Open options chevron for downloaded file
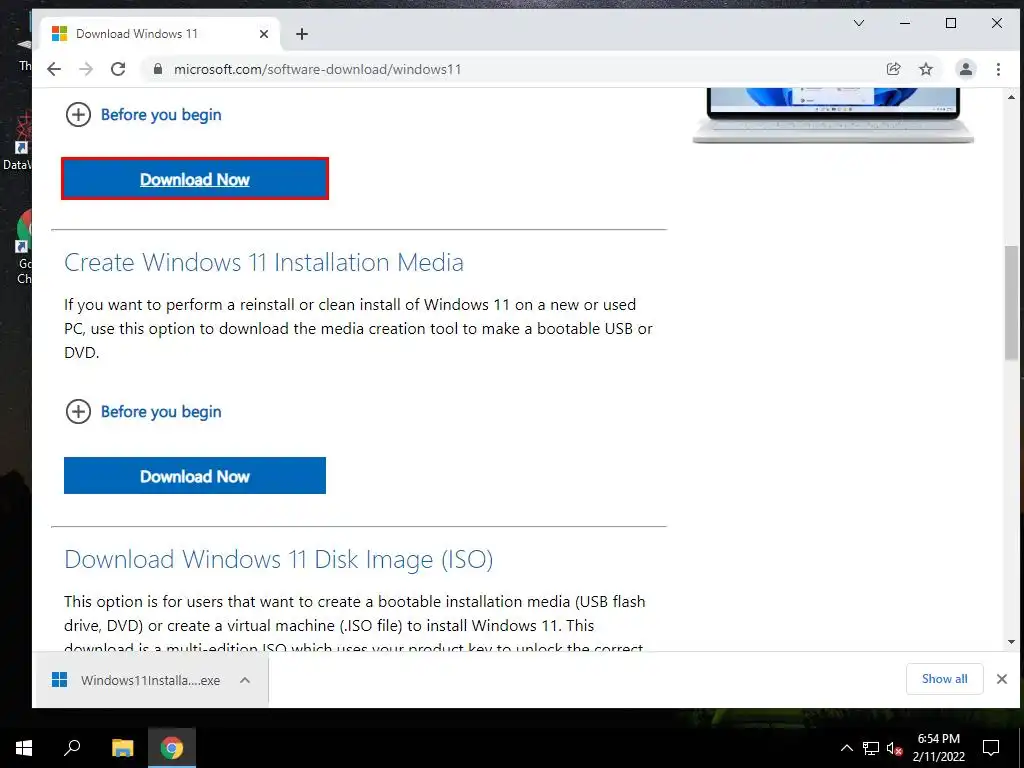This screenshot has width=1024, height=768. click(245, 680)
